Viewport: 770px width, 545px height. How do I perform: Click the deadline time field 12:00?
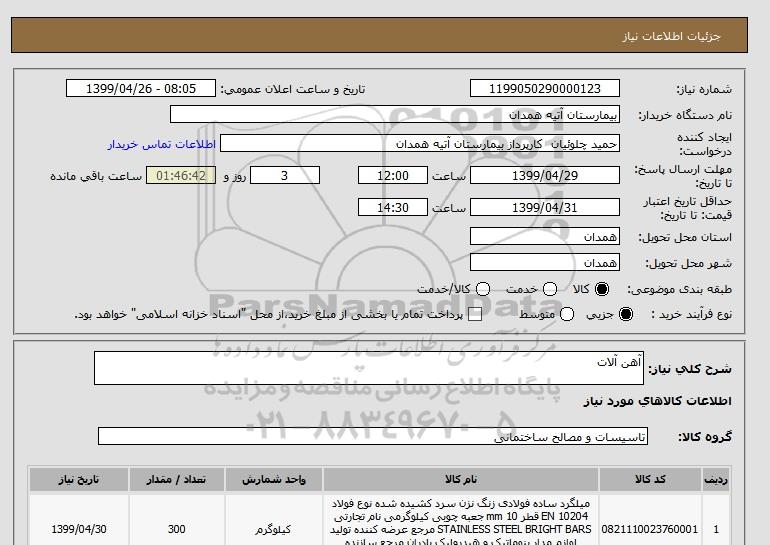(393, 175)
